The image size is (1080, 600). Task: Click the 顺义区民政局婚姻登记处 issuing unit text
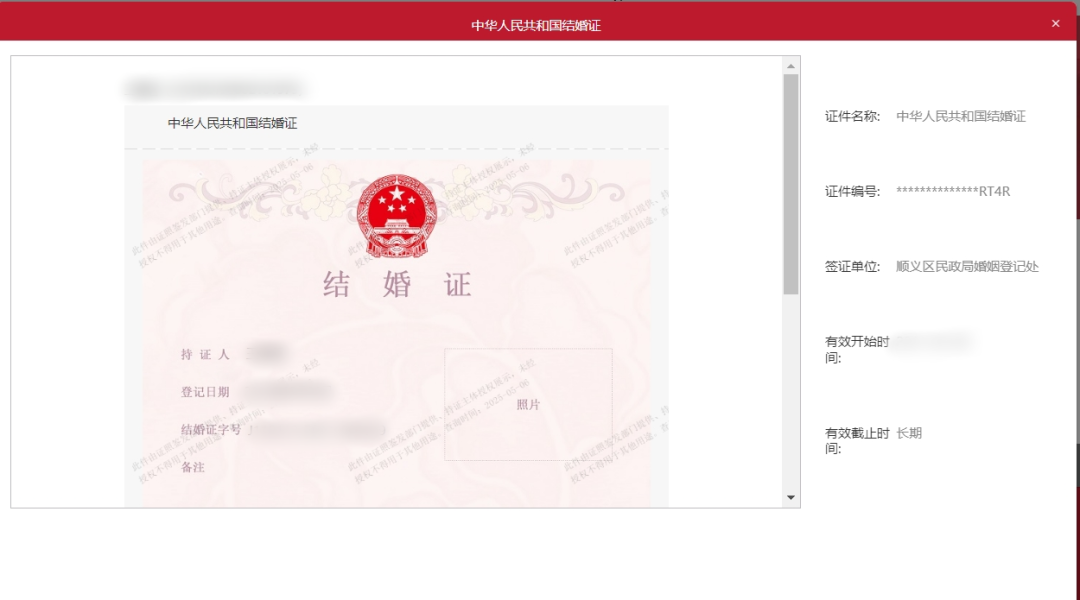pos(967,267)
